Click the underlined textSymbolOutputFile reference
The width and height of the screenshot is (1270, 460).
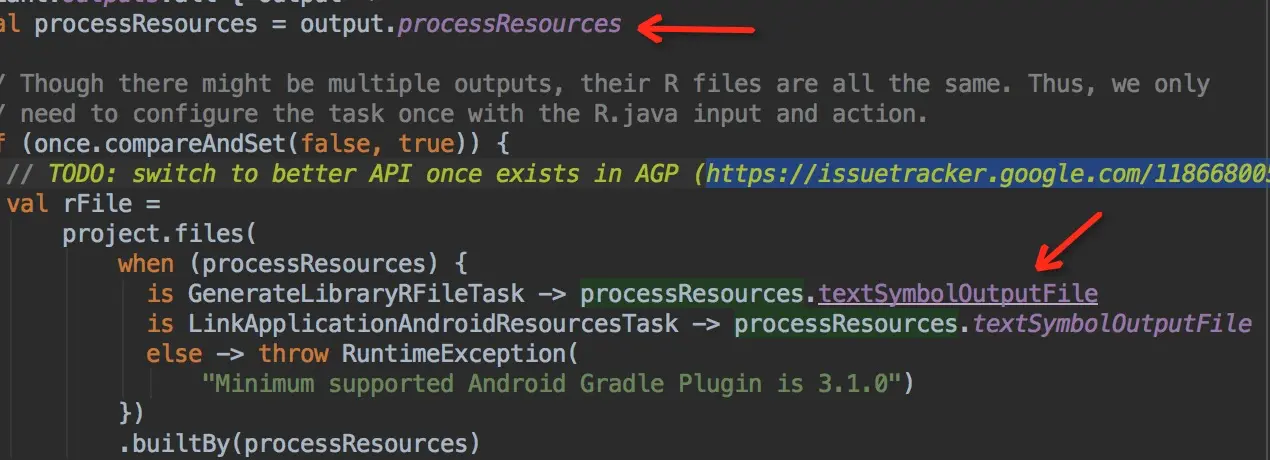pos(957,294)
